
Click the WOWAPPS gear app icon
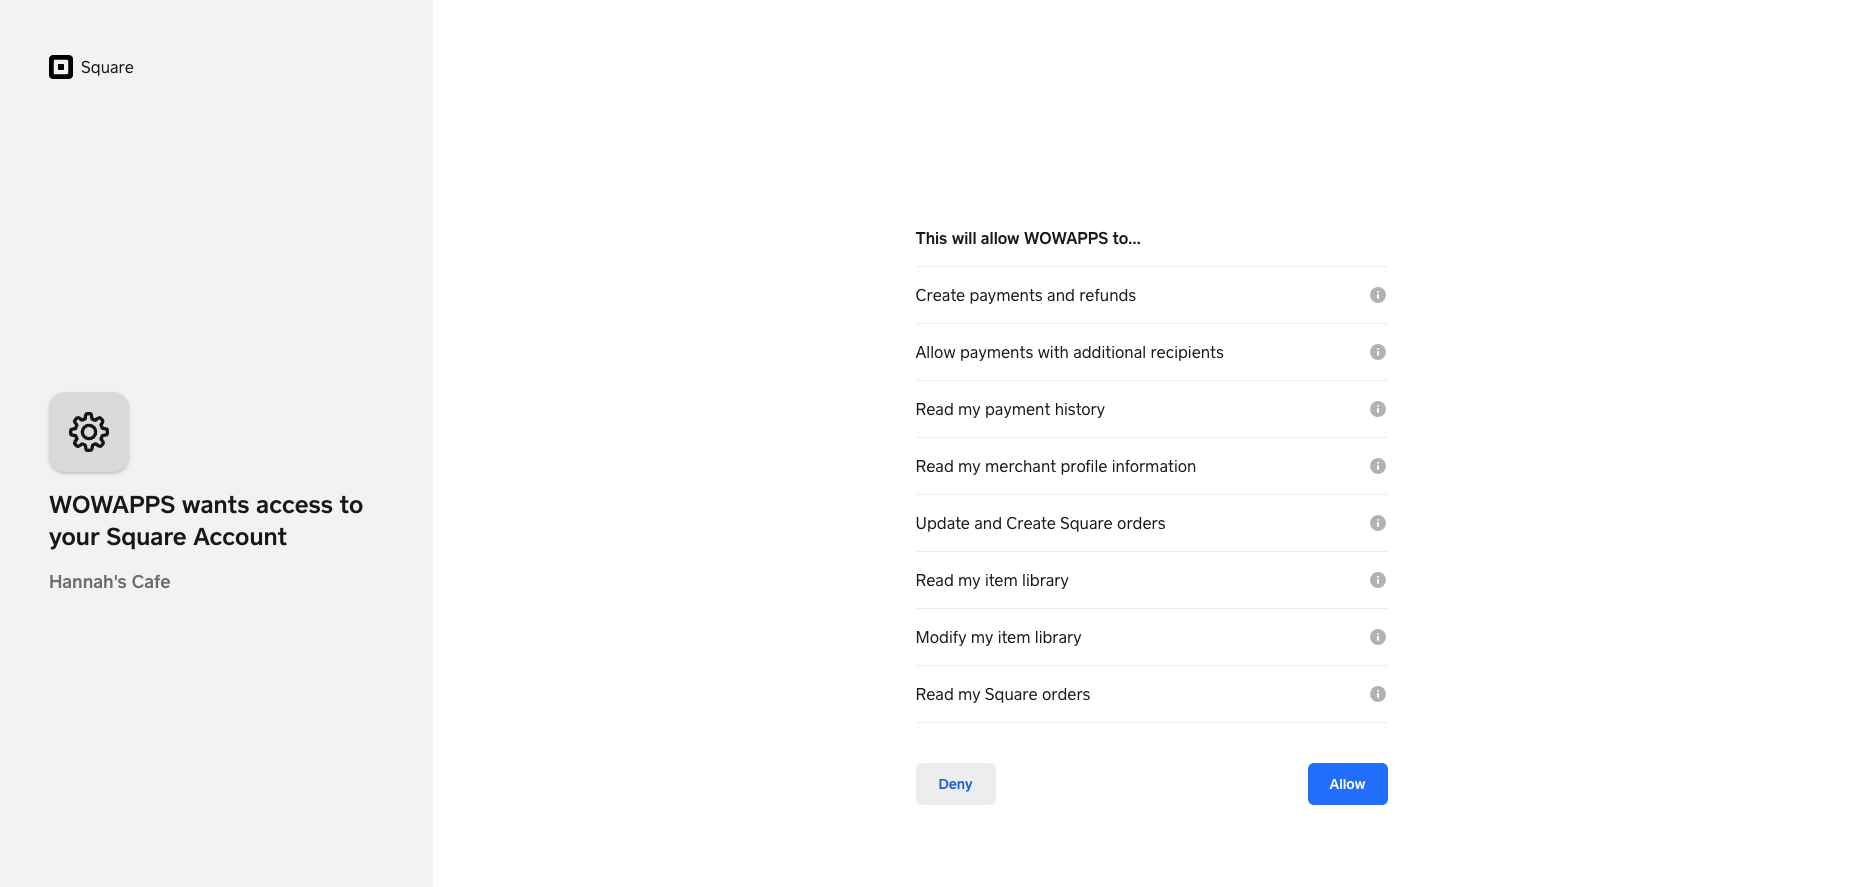(x=89, y=432)
